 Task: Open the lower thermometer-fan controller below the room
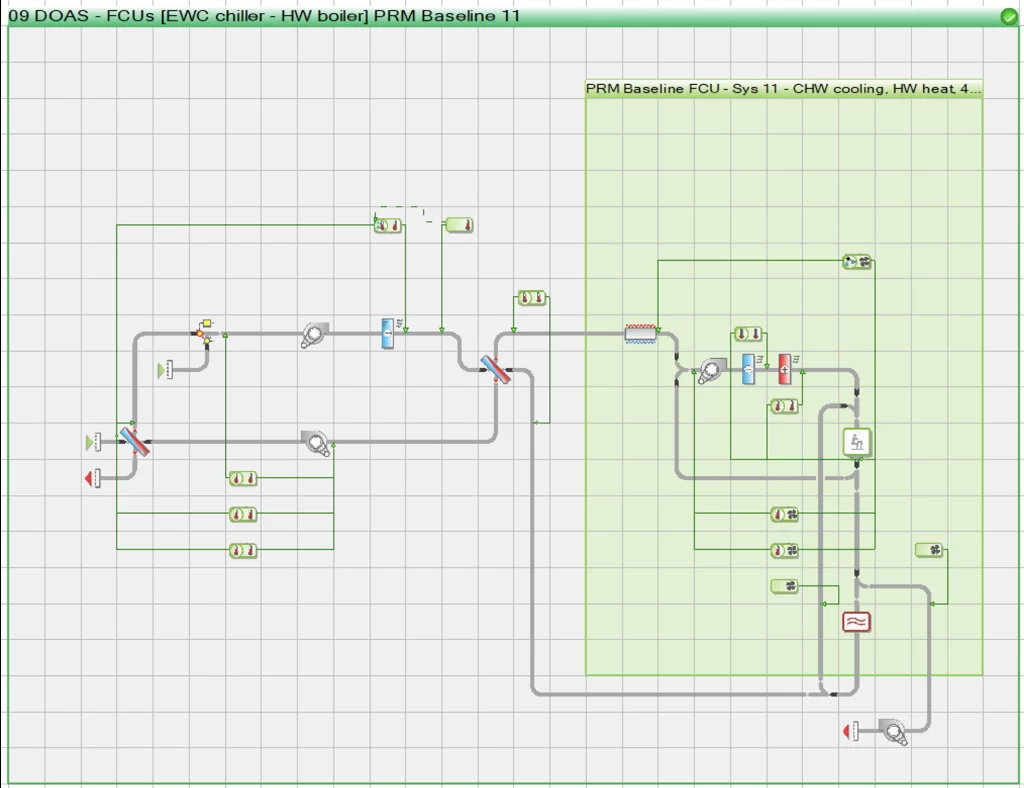[x=784, y=550]
